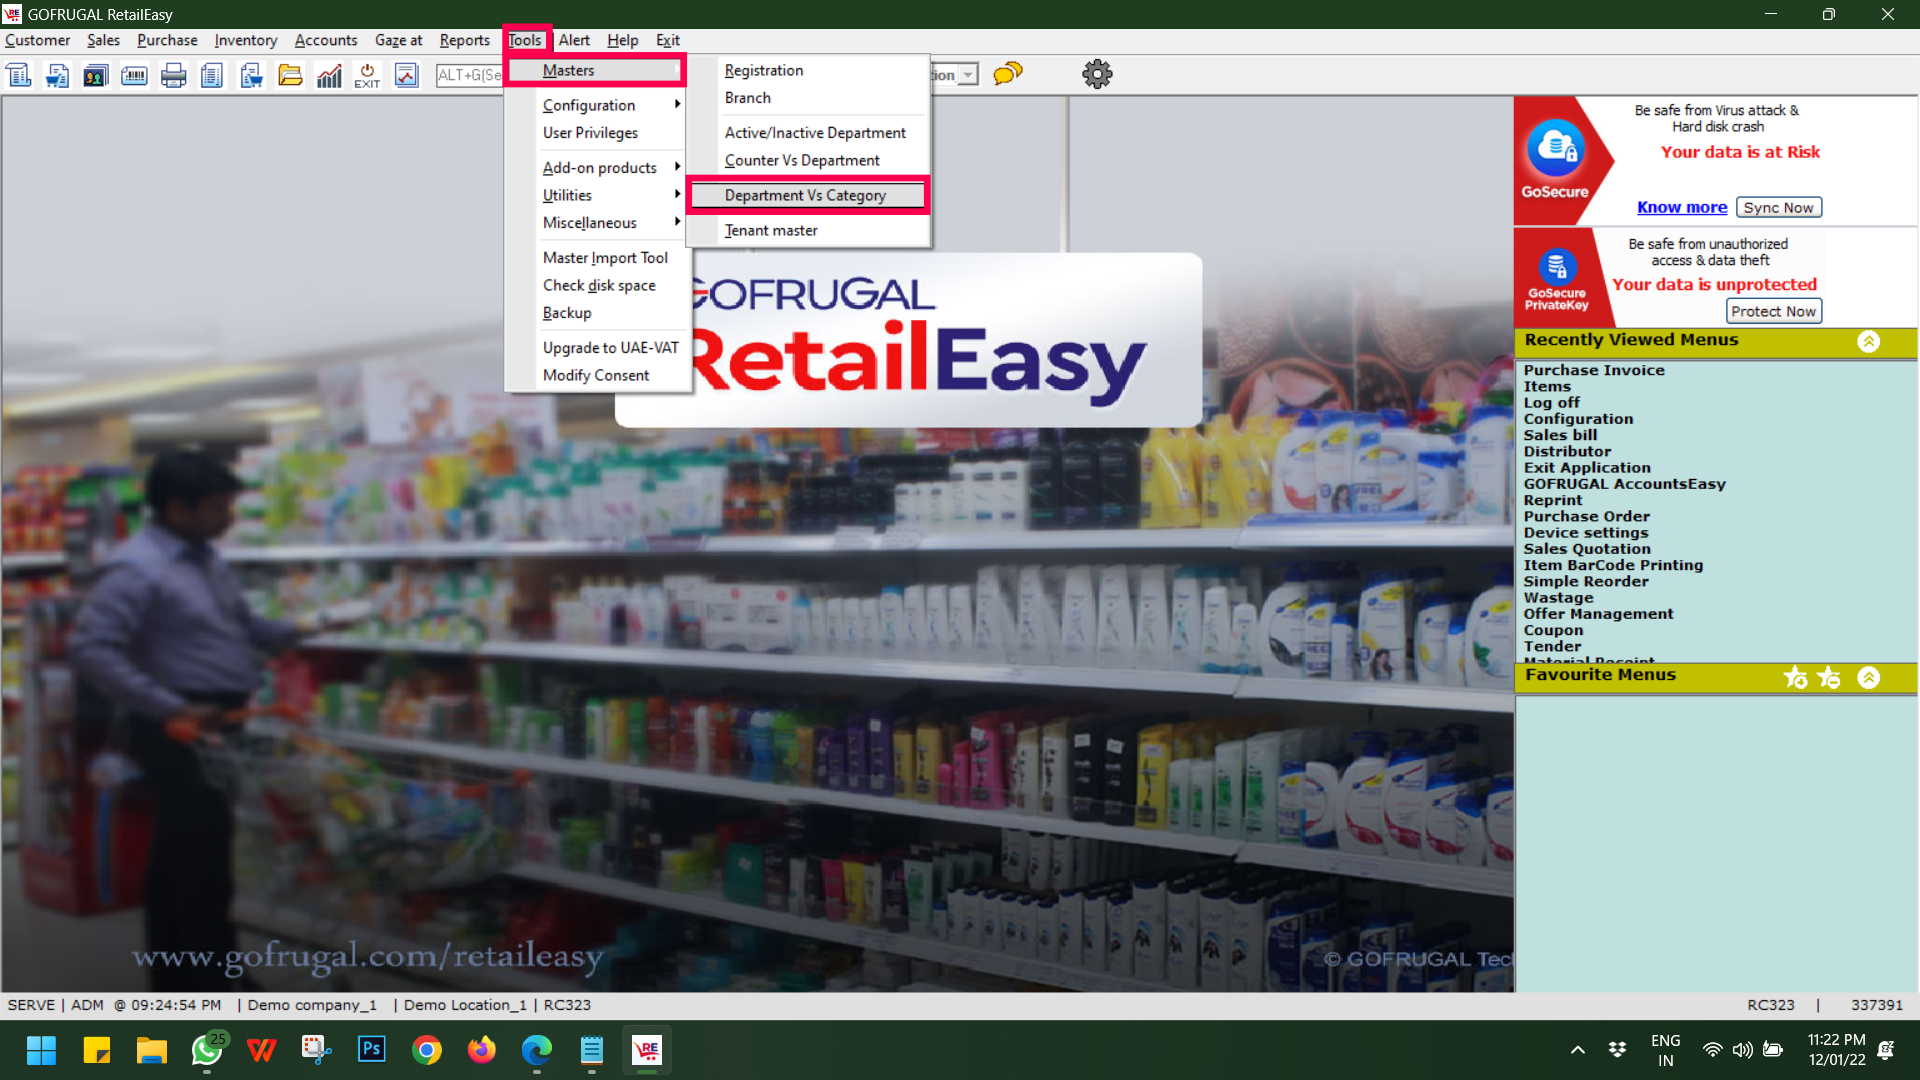1920x1080 pixels.
Task: Open the toolbar combo box dropdown arrow
Action: point(968,75)
